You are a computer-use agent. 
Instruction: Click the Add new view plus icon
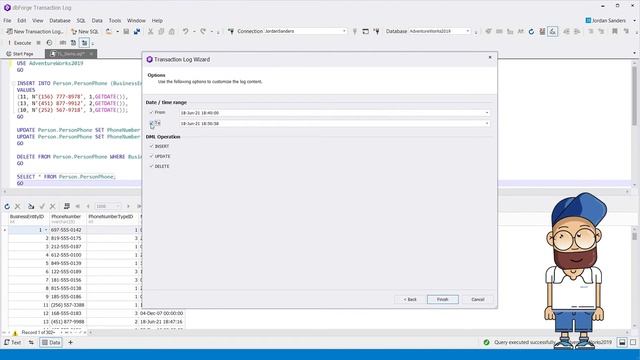click(x=70, y=342)
